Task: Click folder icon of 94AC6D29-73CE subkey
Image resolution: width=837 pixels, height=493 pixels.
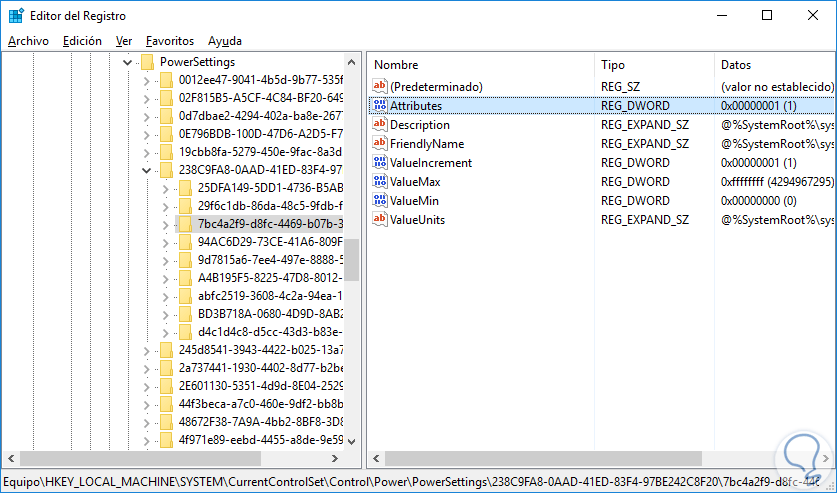Action: 185,242
